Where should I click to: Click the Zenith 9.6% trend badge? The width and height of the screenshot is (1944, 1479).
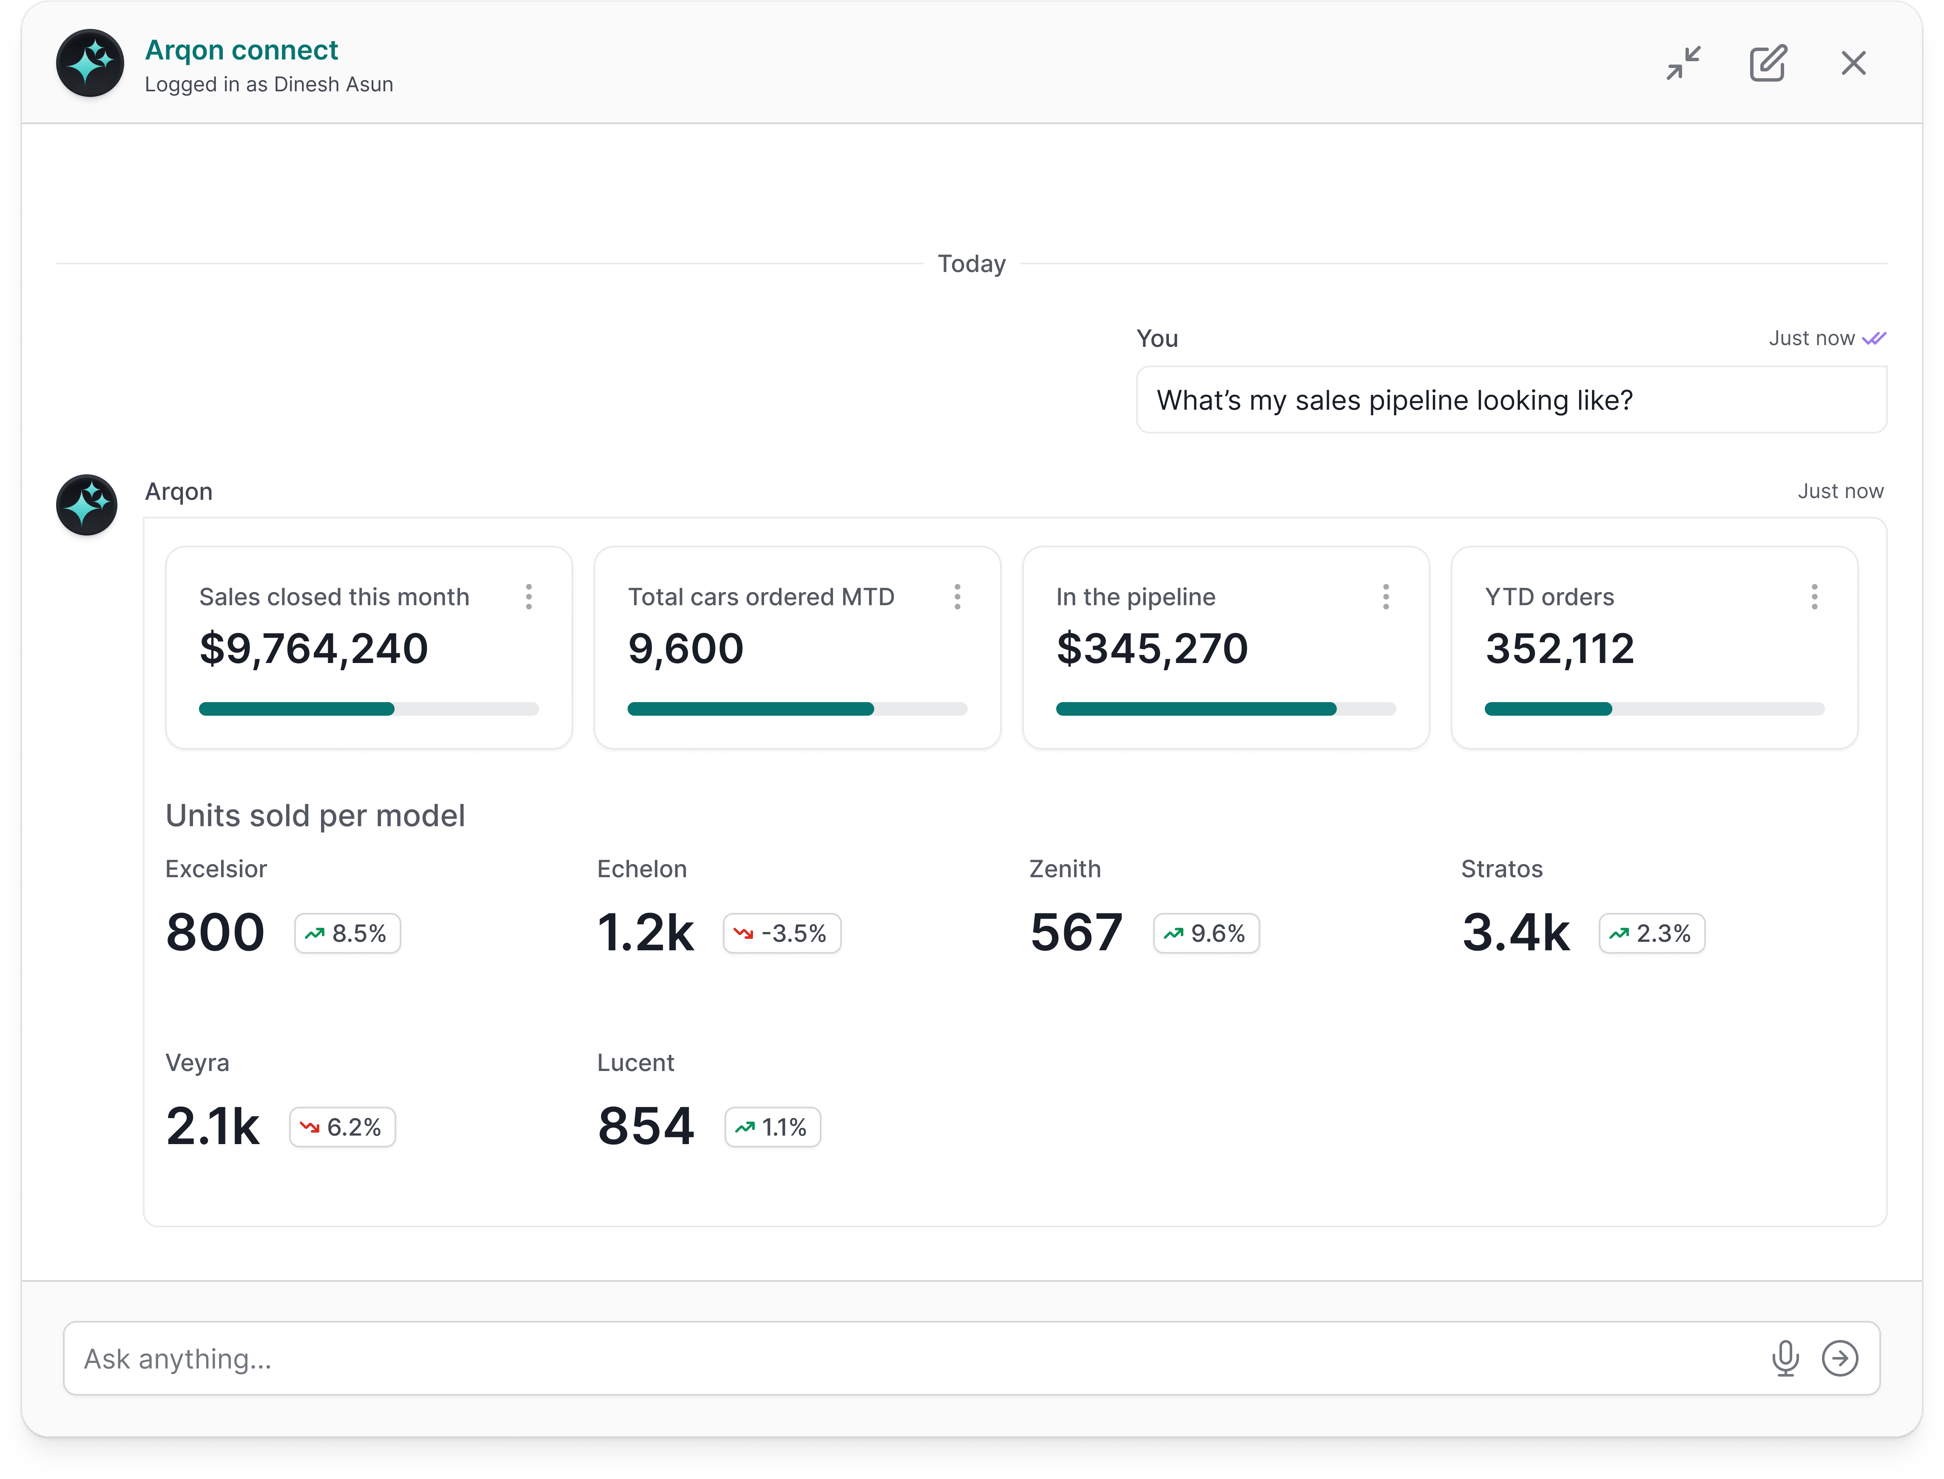pyautogui.click(x=1205, y=933)
